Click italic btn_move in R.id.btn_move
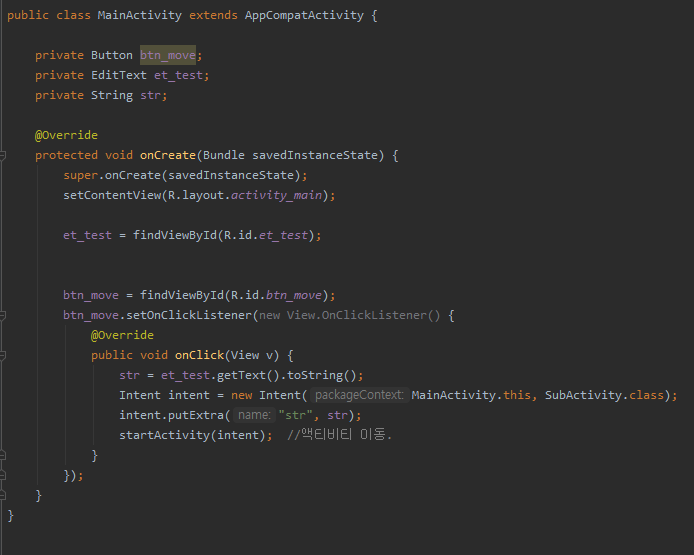The width and height of the screenshot is (694, 555). tap(293, 295)
